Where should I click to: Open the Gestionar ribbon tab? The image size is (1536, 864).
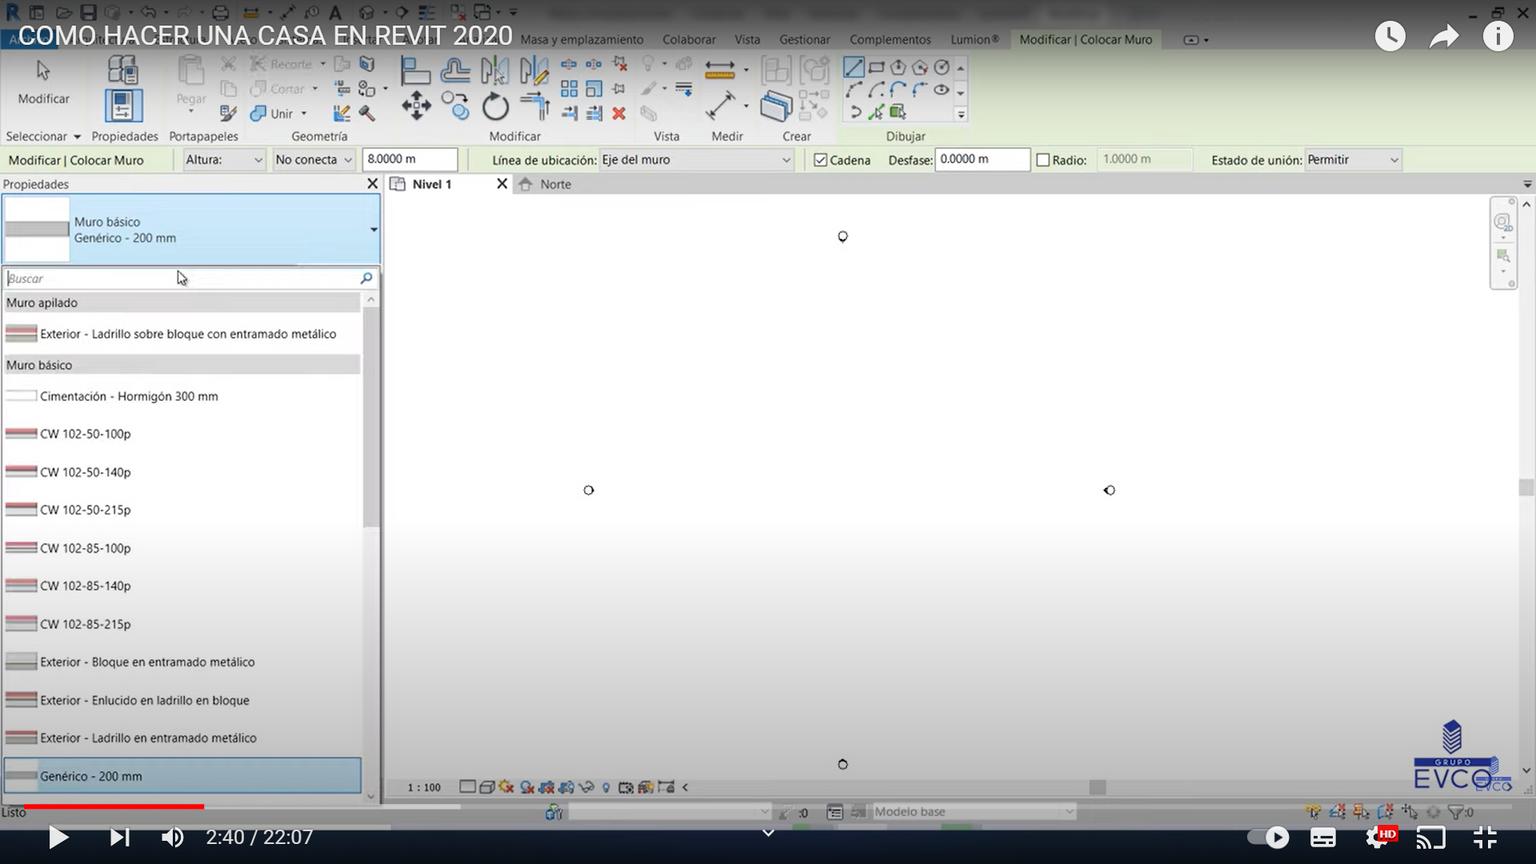[x=805, y=40]
